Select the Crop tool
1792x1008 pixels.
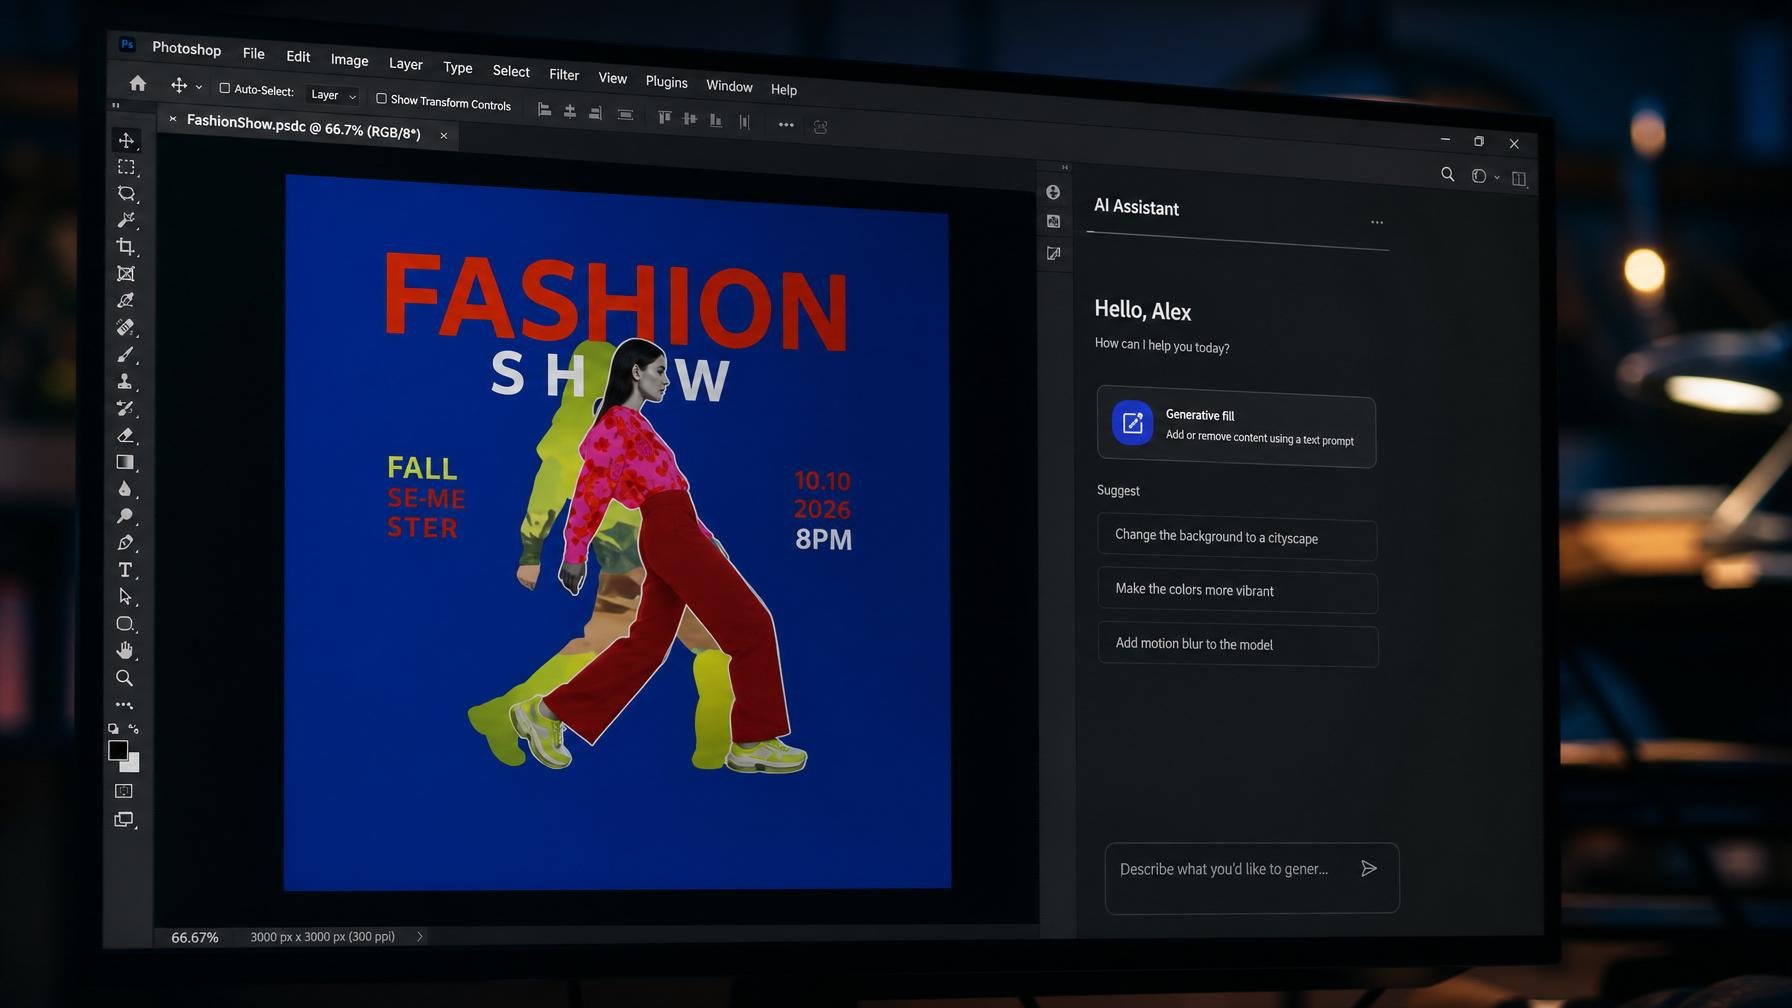pyautogui.click(x=126, y=247)
